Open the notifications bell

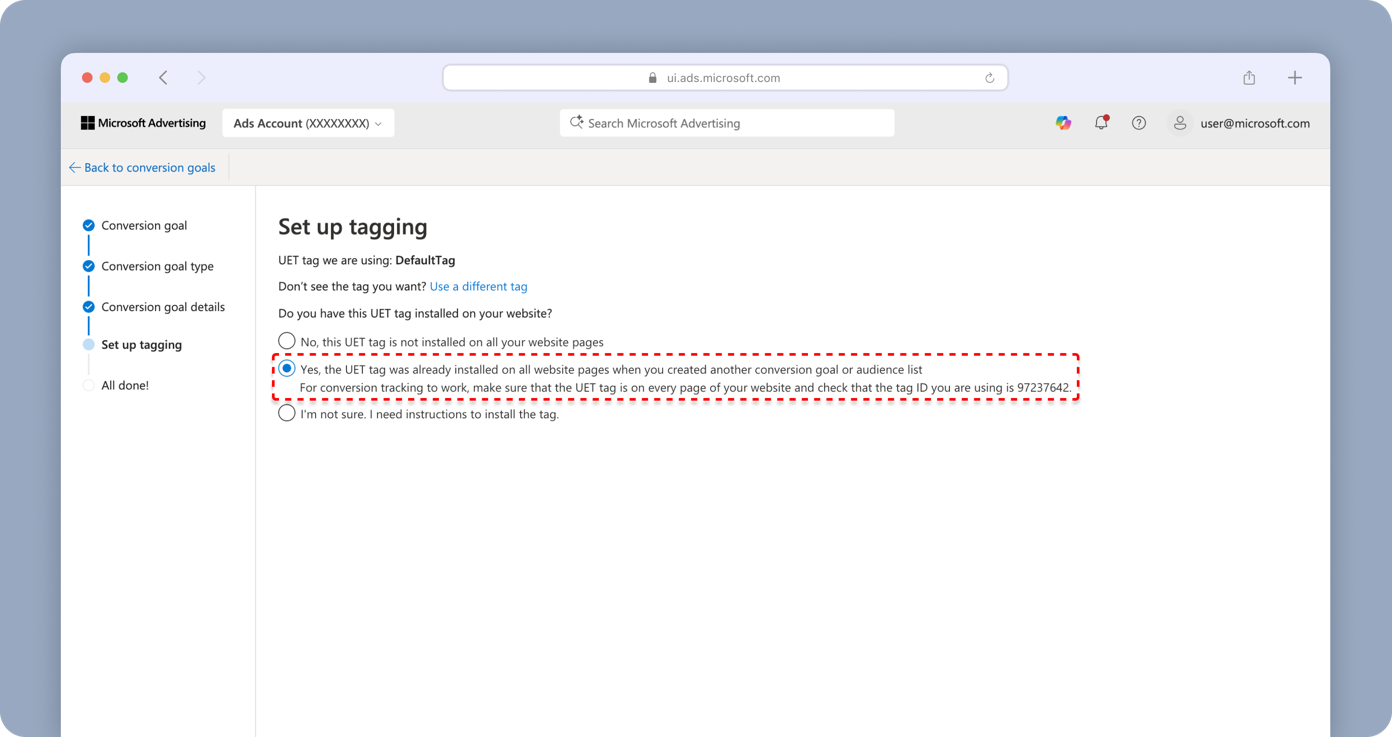[1101, 123]
